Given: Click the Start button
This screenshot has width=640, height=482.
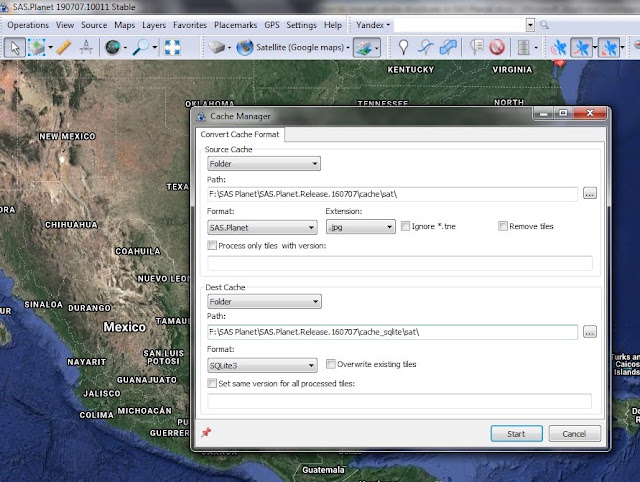Looking at the screenshot, I should click(516, 433).
